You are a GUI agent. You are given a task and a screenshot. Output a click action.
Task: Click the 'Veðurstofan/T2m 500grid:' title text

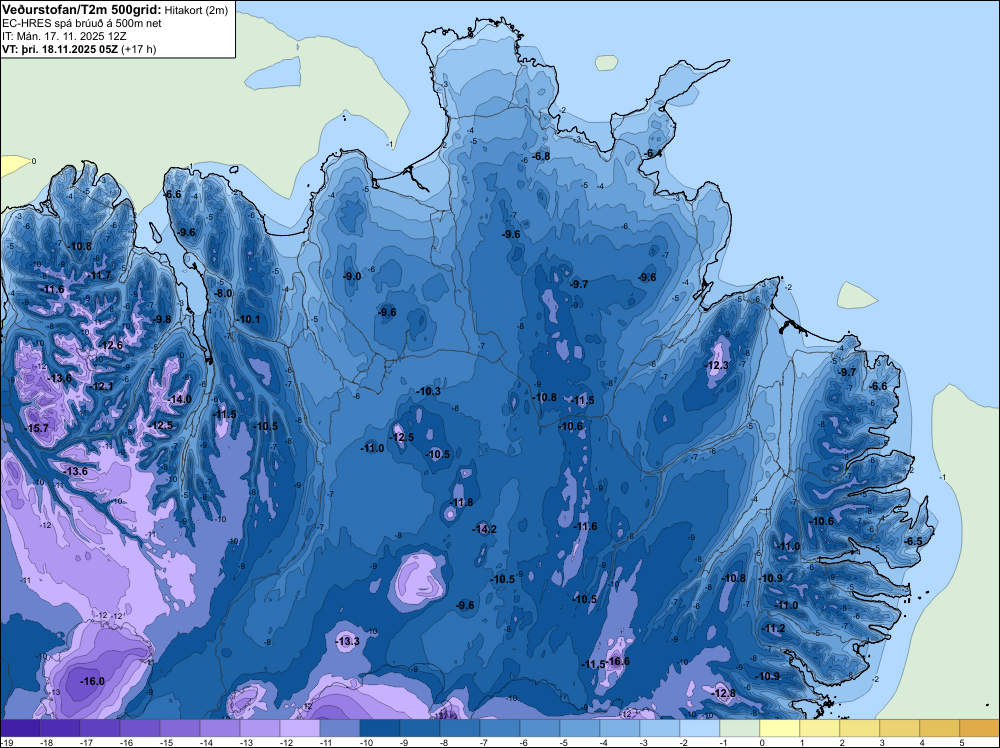point(81,10)
